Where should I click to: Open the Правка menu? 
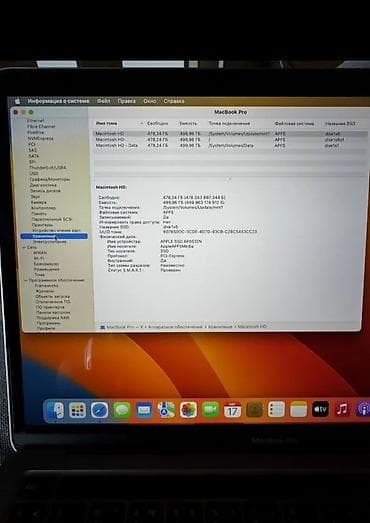(x=126, y=101)
